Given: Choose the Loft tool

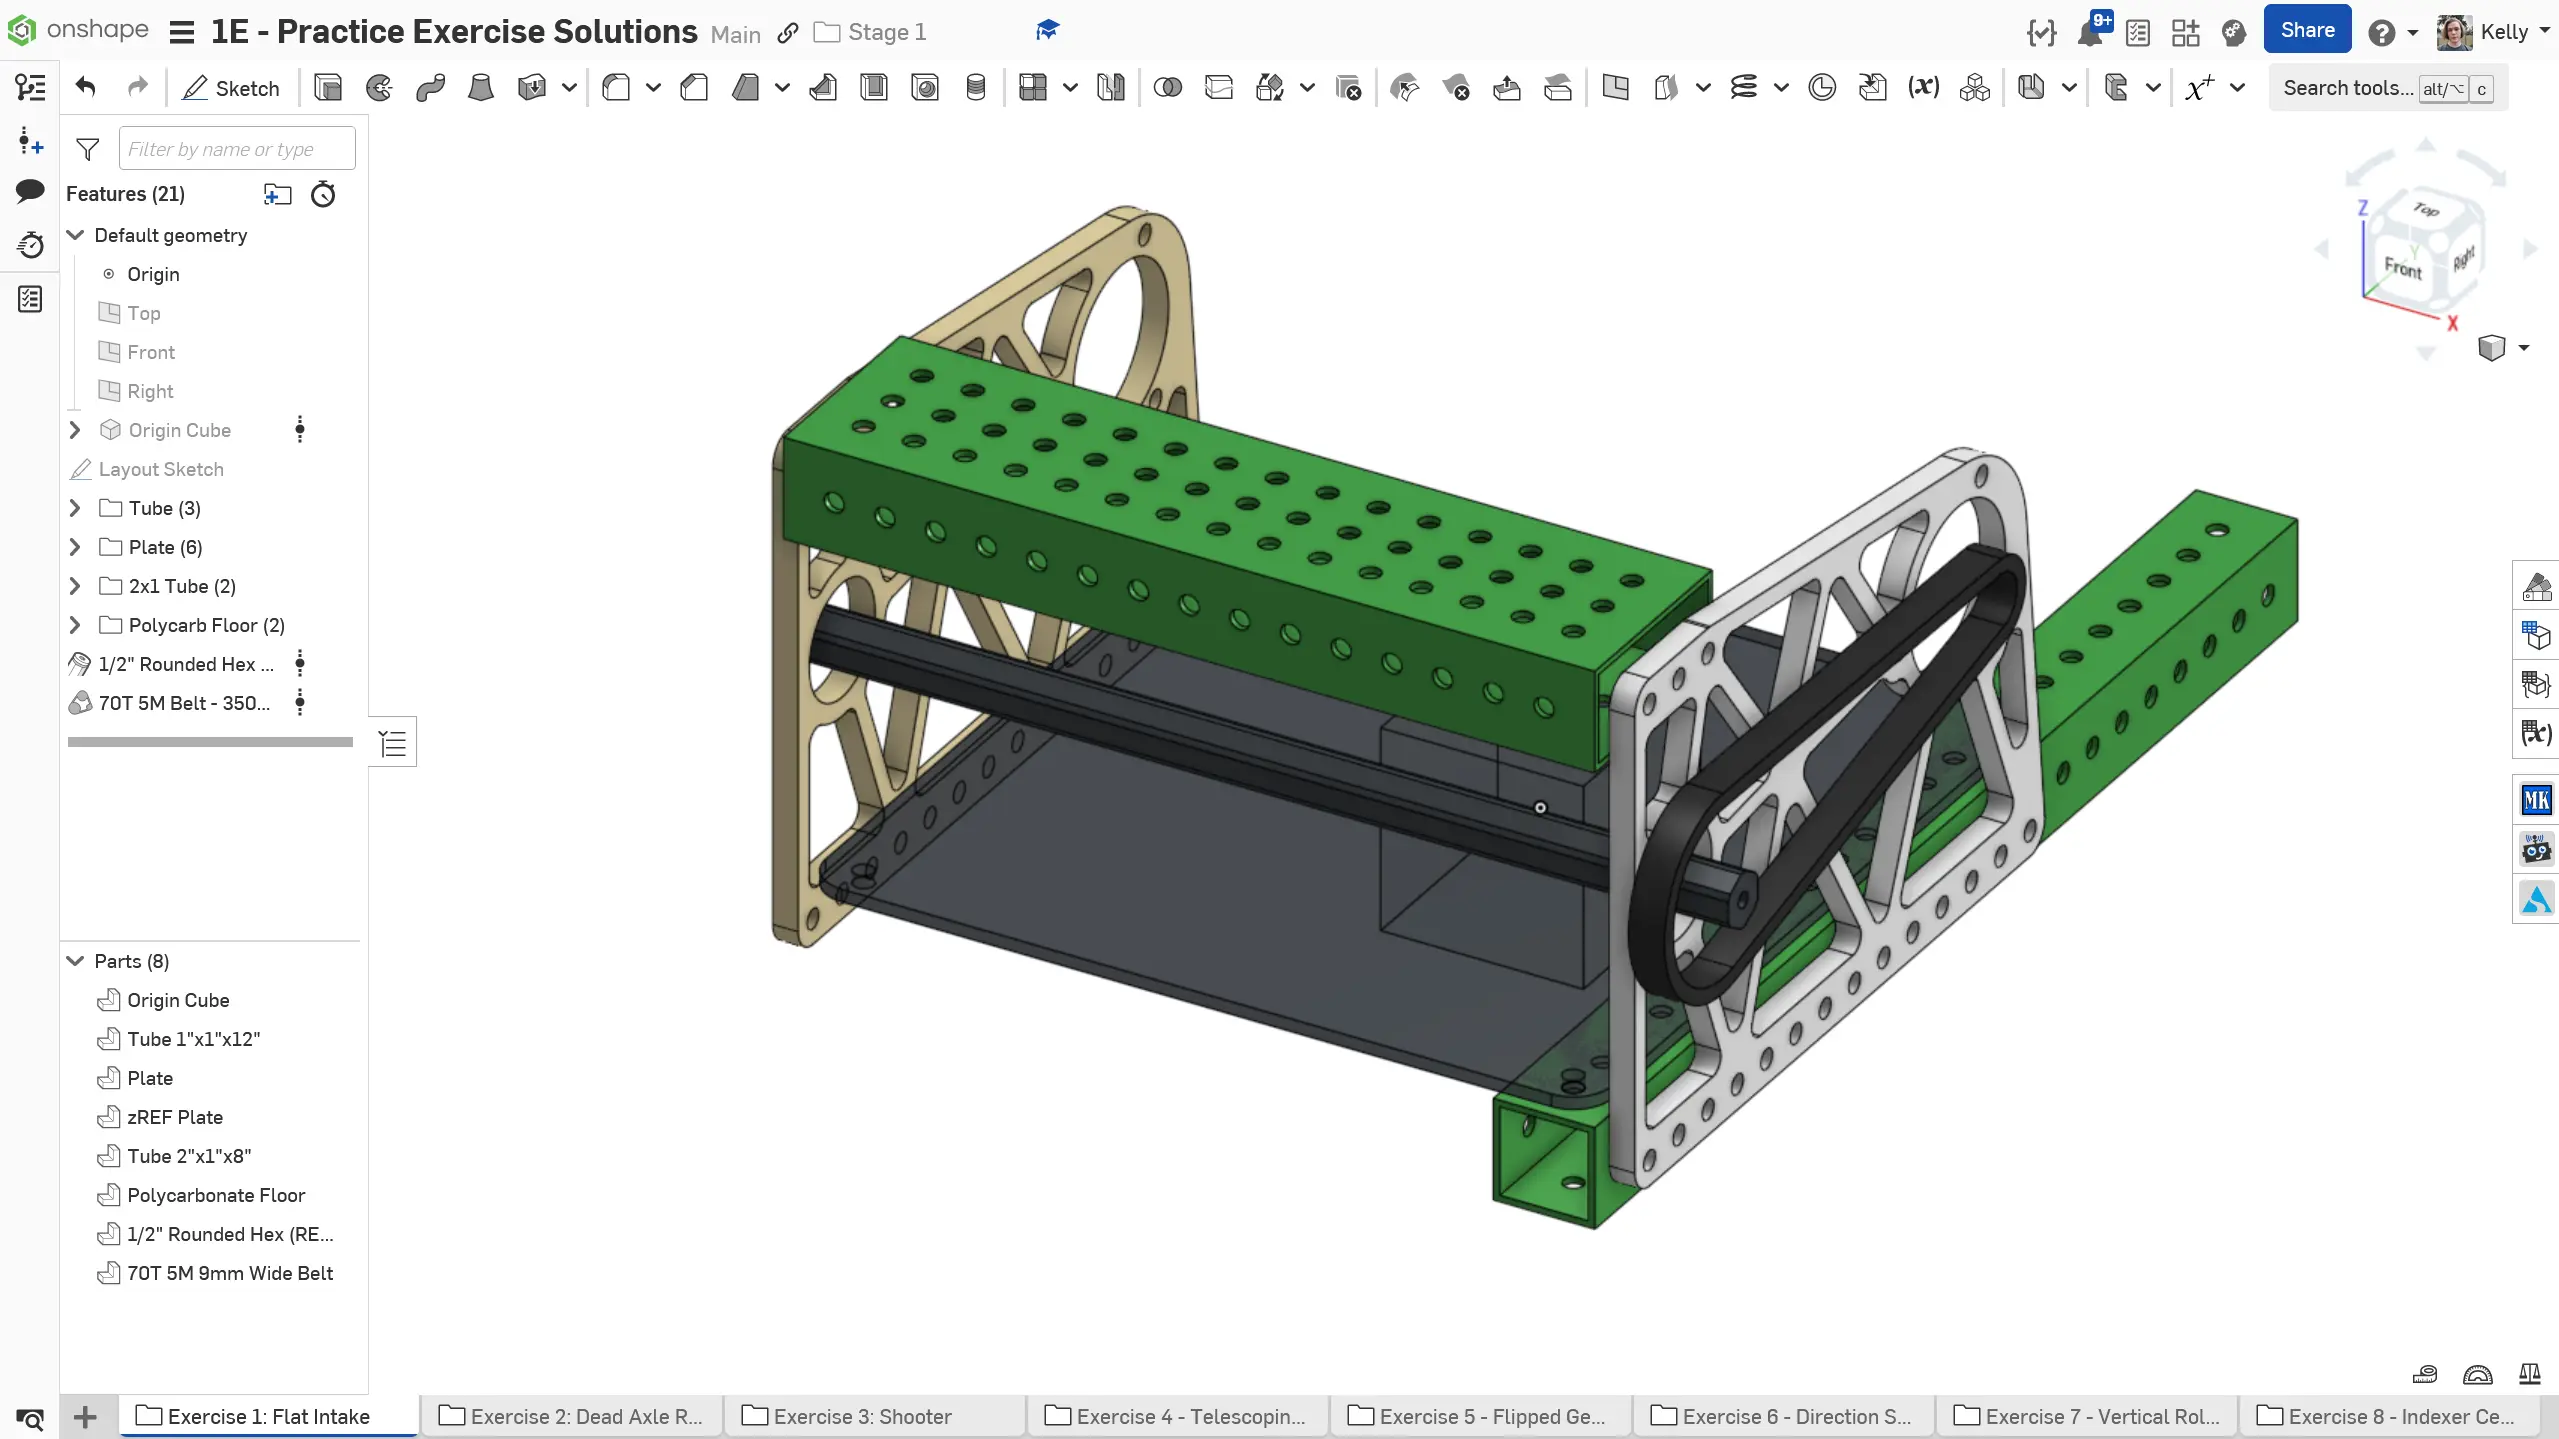Looking at the screenshot, I should click(x=481, y=88).
